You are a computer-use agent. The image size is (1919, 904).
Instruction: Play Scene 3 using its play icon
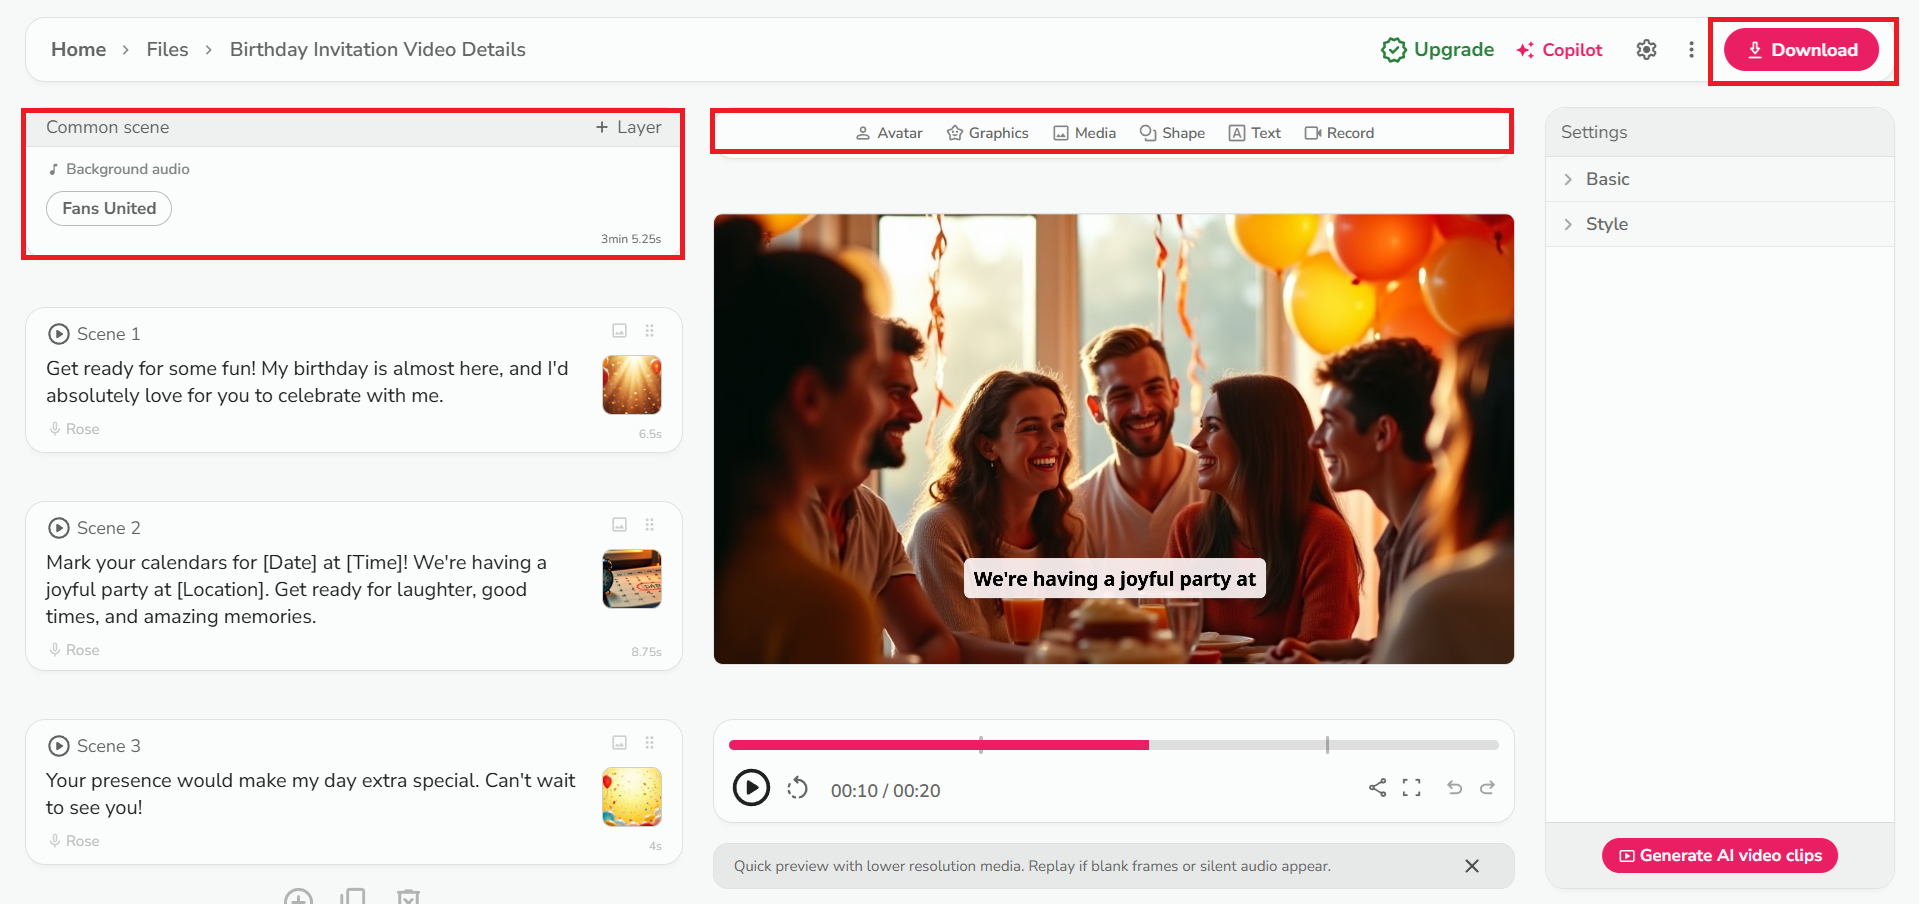point(59,746)
